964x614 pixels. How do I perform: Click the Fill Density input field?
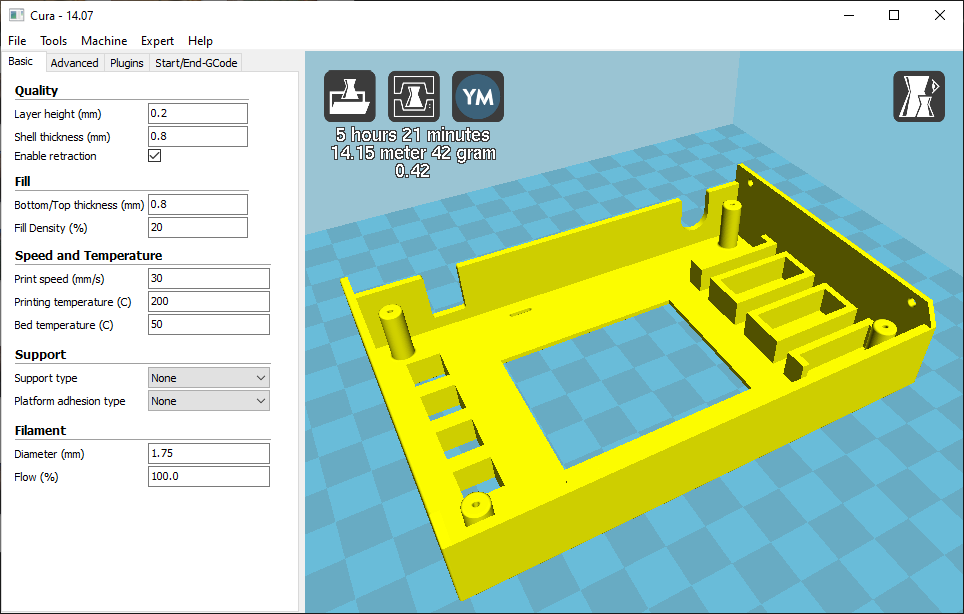pyautogui.click(x=198, y=227)
